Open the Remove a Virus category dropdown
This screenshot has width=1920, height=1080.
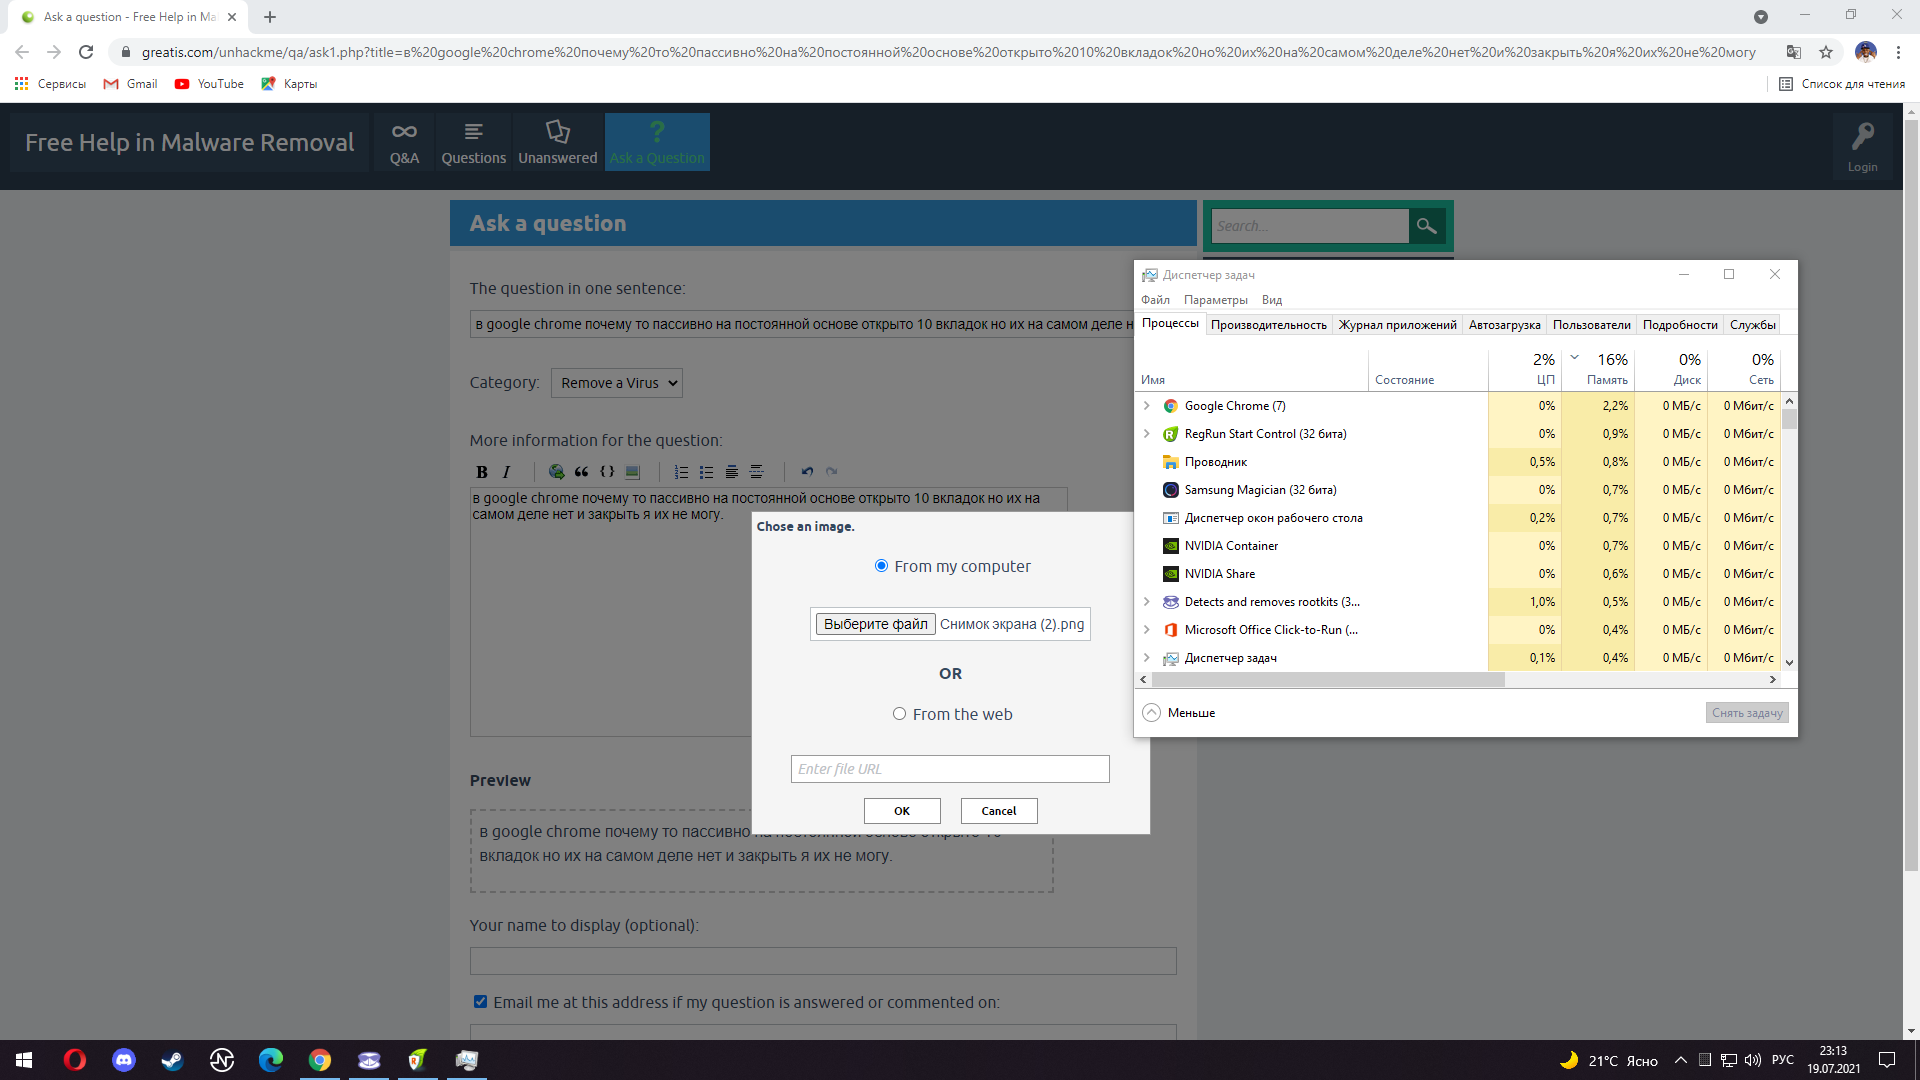click(x=617, y=383)
